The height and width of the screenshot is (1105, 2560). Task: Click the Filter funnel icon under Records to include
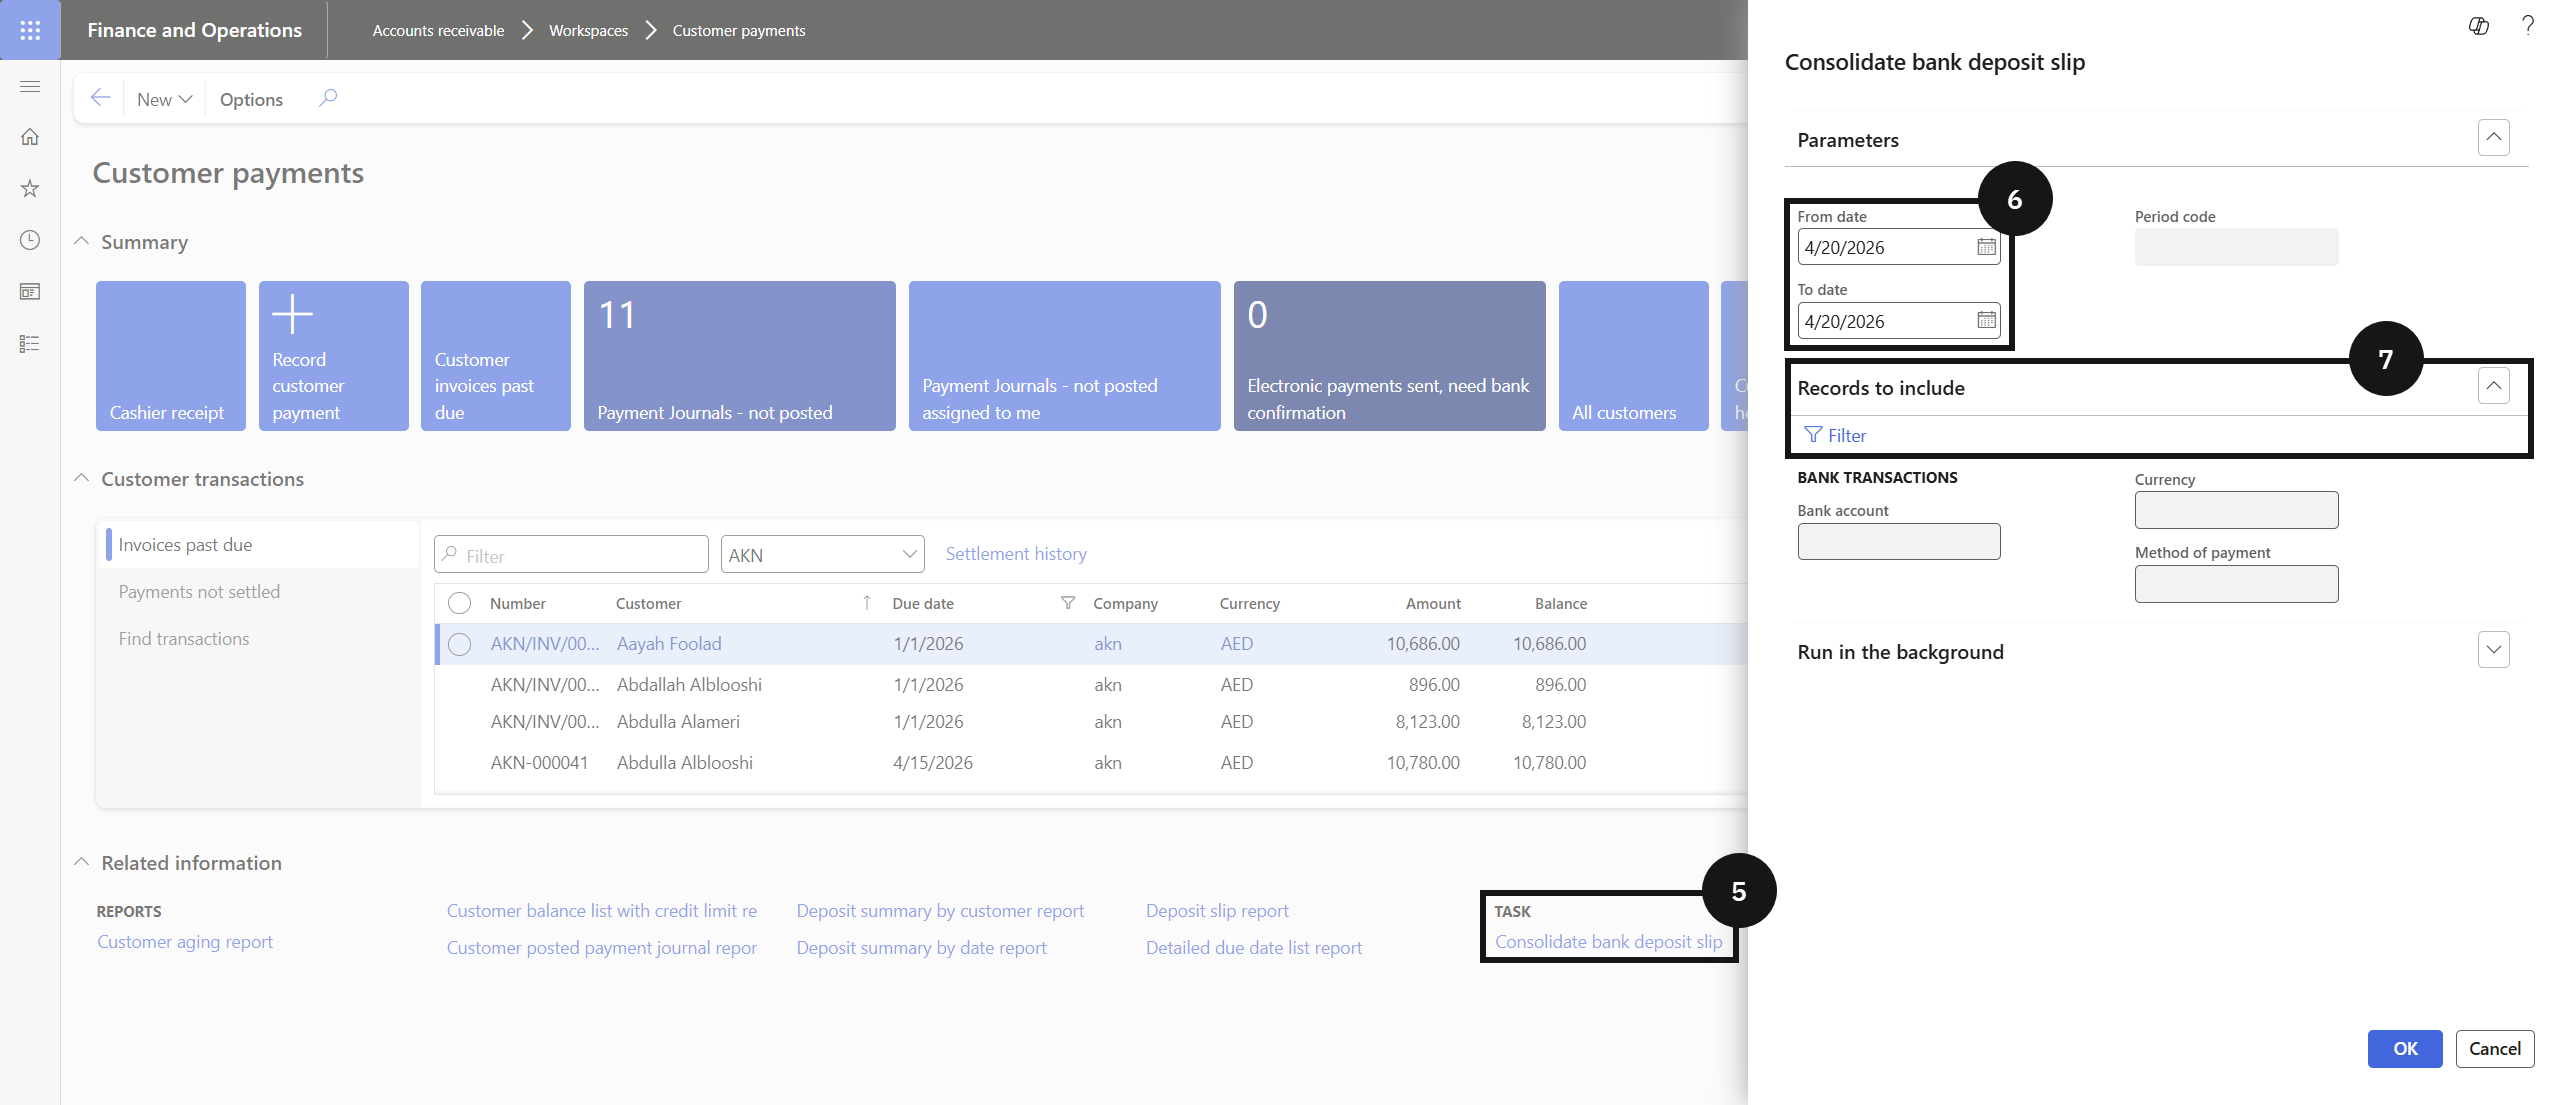[x=1812, y=435]
